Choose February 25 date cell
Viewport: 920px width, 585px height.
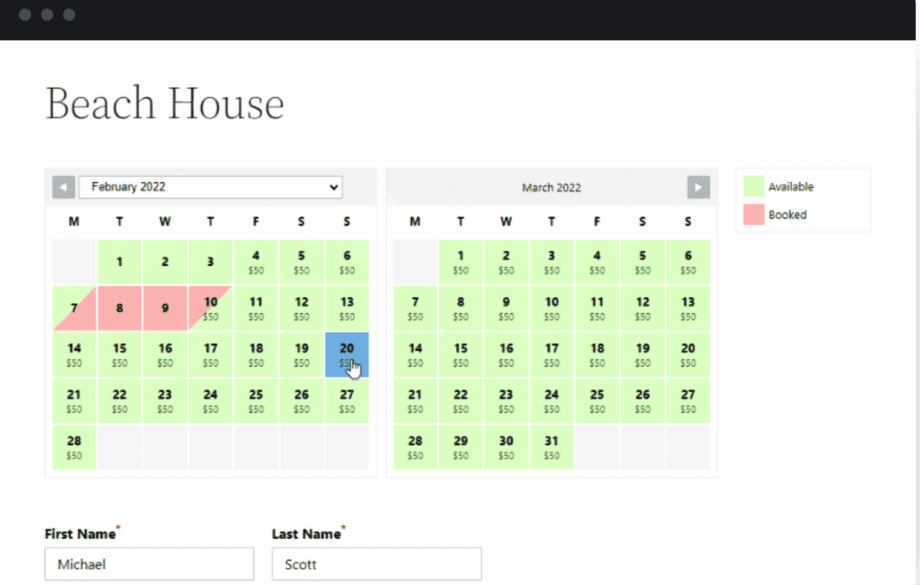coord(256,401)
